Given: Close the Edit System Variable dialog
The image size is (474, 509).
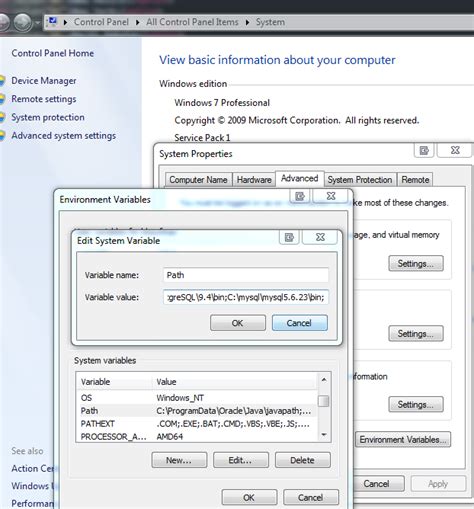Looking at the screenshot, I should (x=320, y=237).
